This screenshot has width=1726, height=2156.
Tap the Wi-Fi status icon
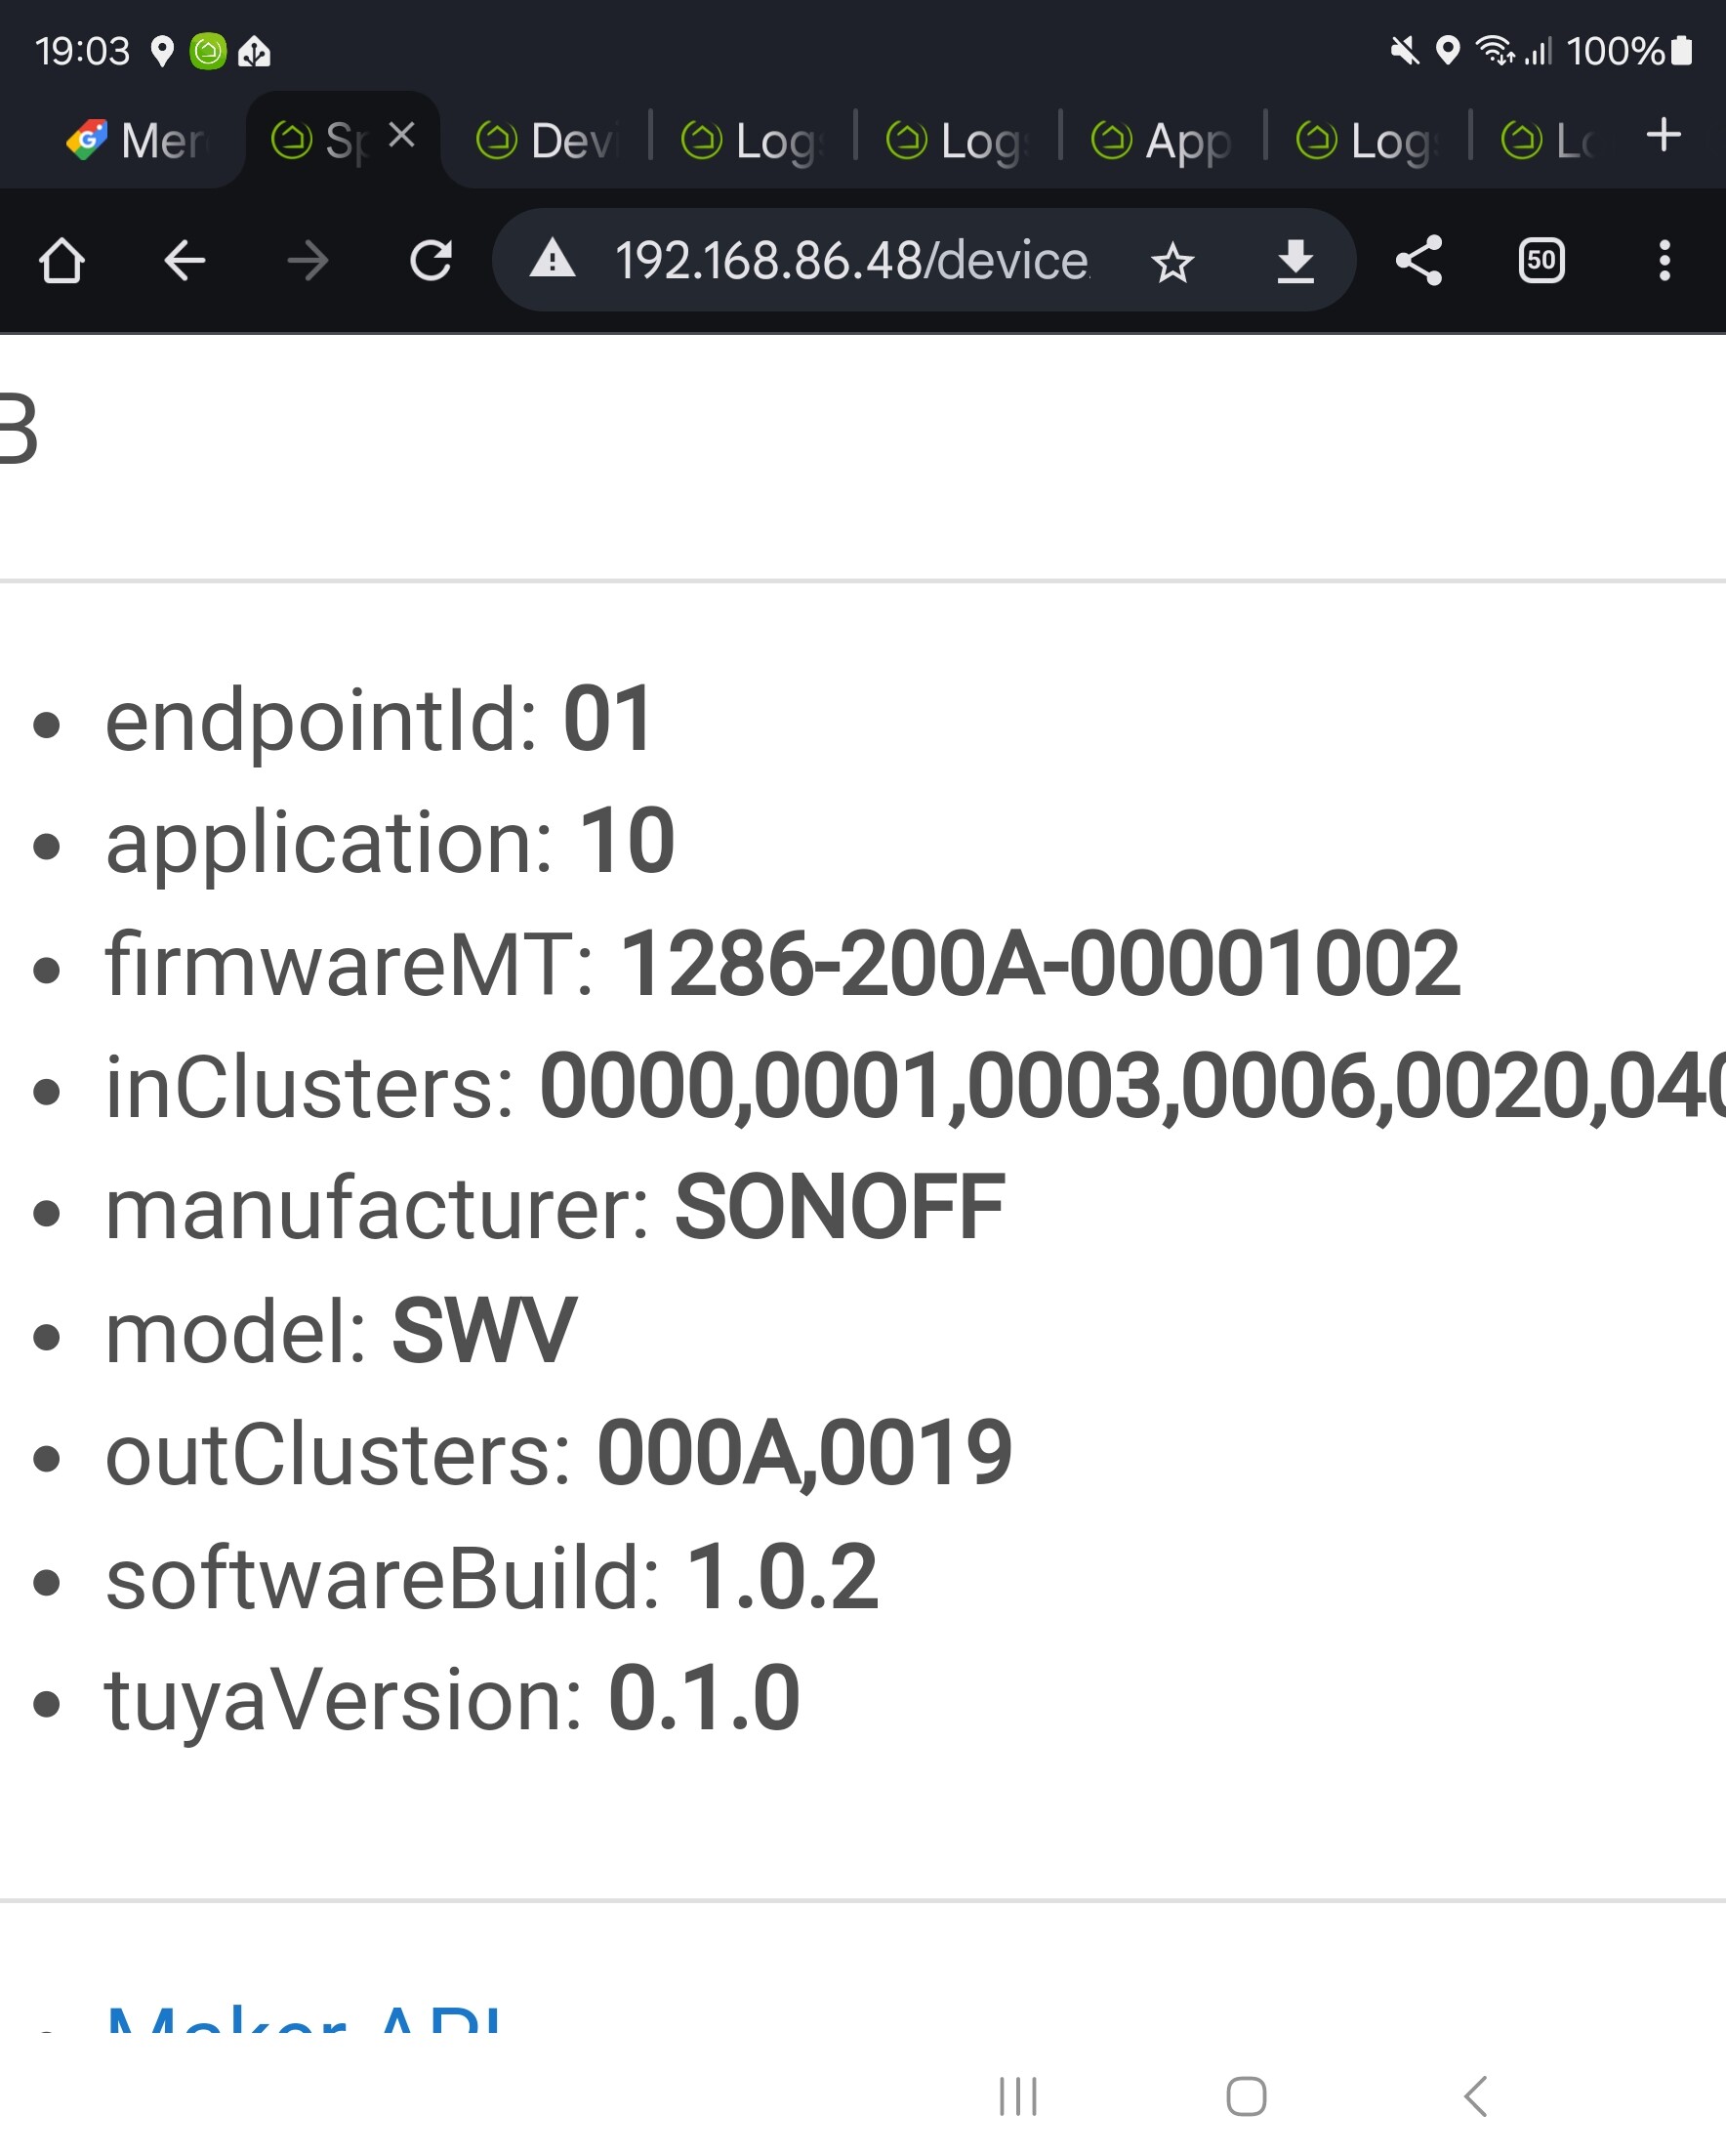point(1495,50)
